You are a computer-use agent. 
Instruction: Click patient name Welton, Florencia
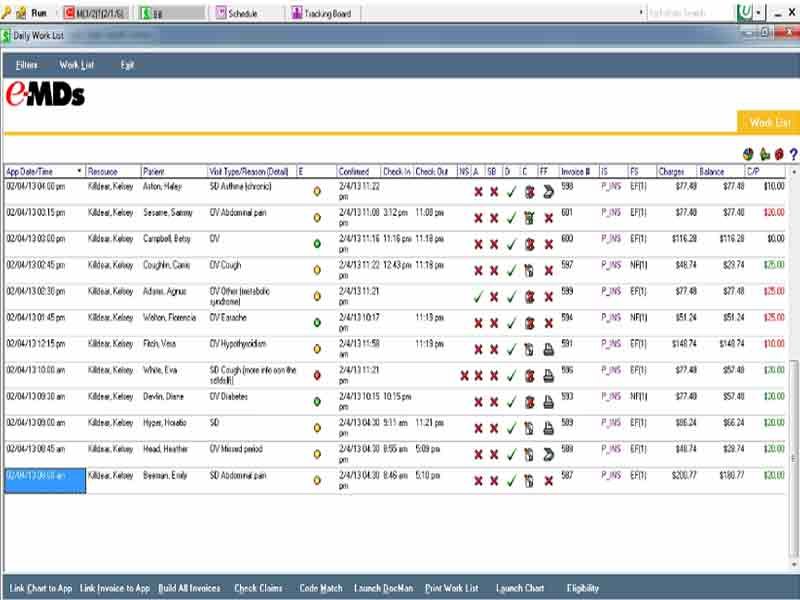tap(169, 317)
